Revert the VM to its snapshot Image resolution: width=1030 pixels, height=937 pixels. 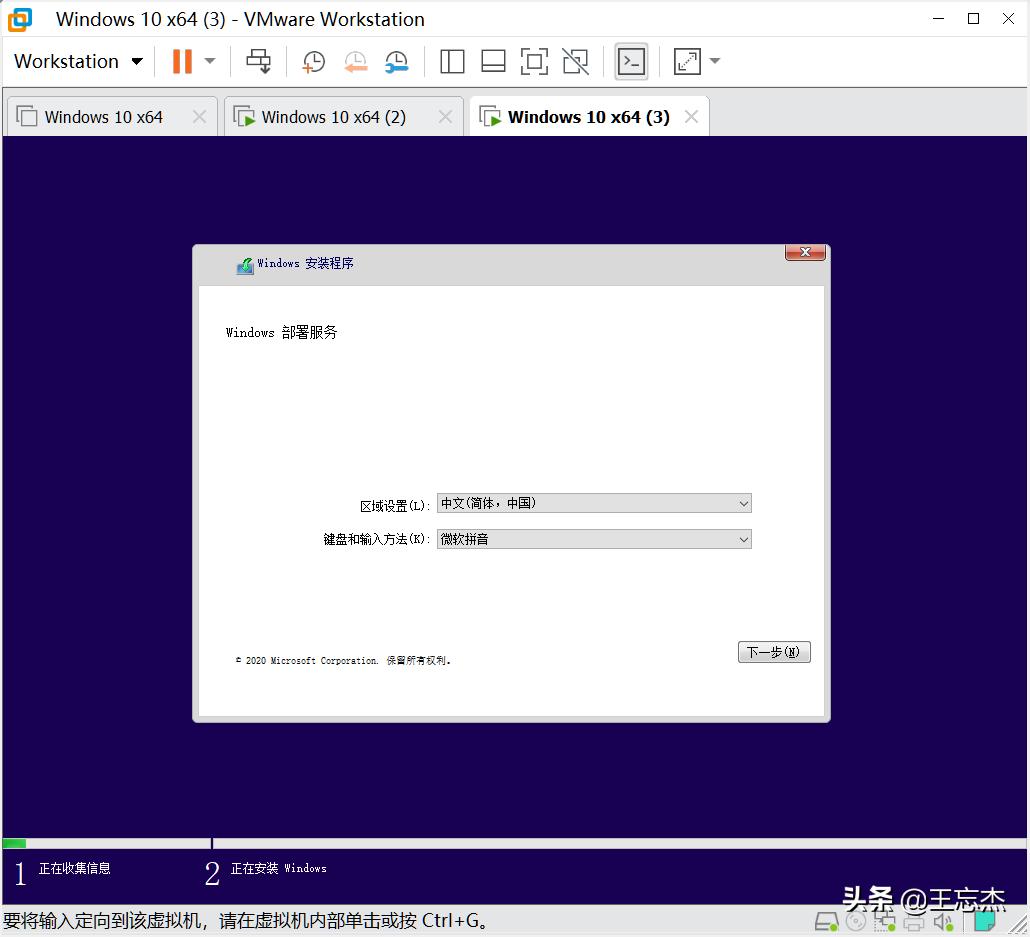click(x=355, y=61)
